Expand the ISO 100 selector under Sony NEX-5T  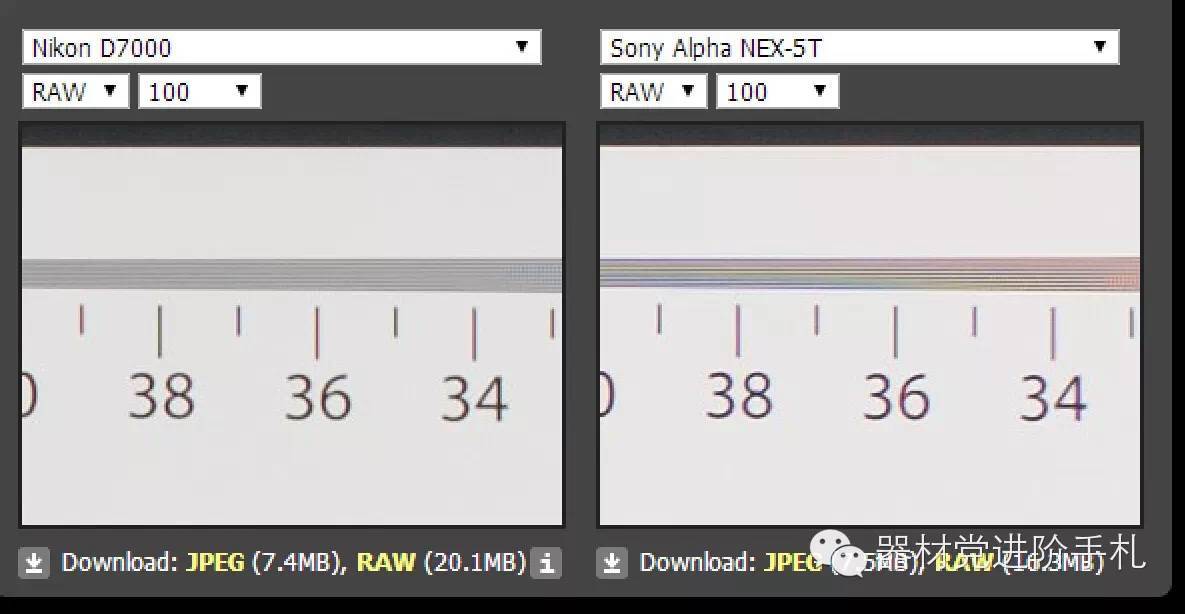pos(777,92)
